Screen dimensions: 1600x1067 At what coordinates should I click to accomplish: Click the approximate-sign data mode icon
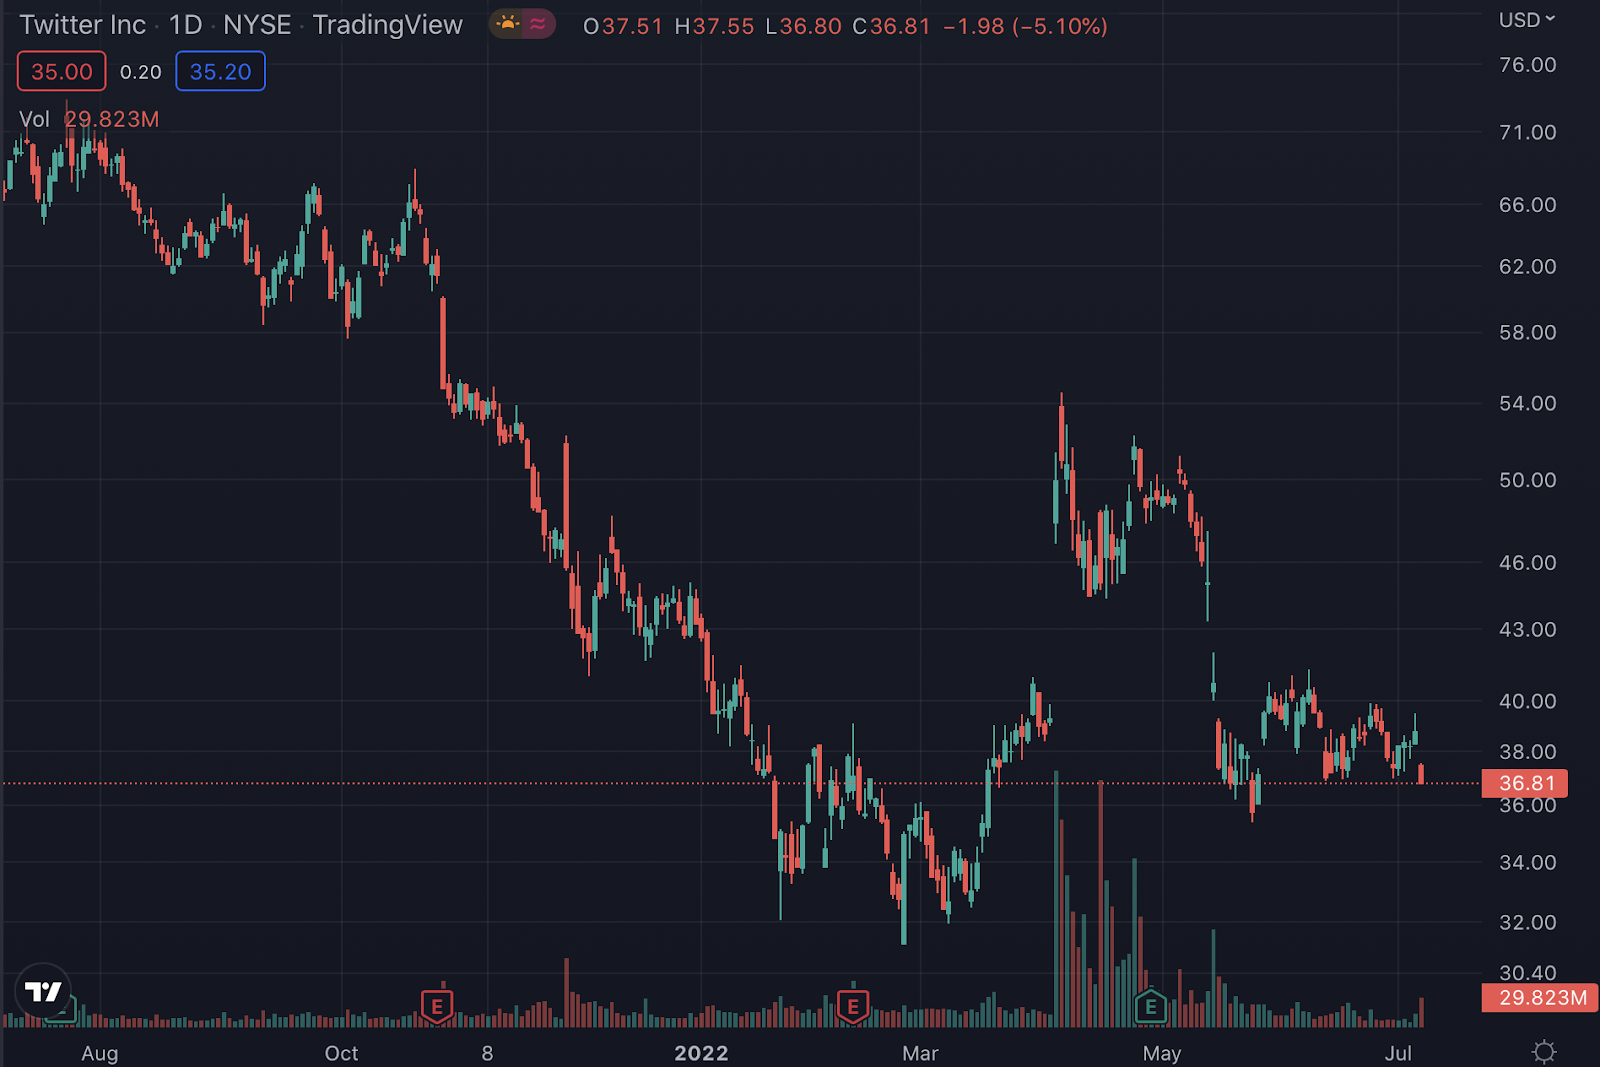pyautogui.click(x=538, y=24)
